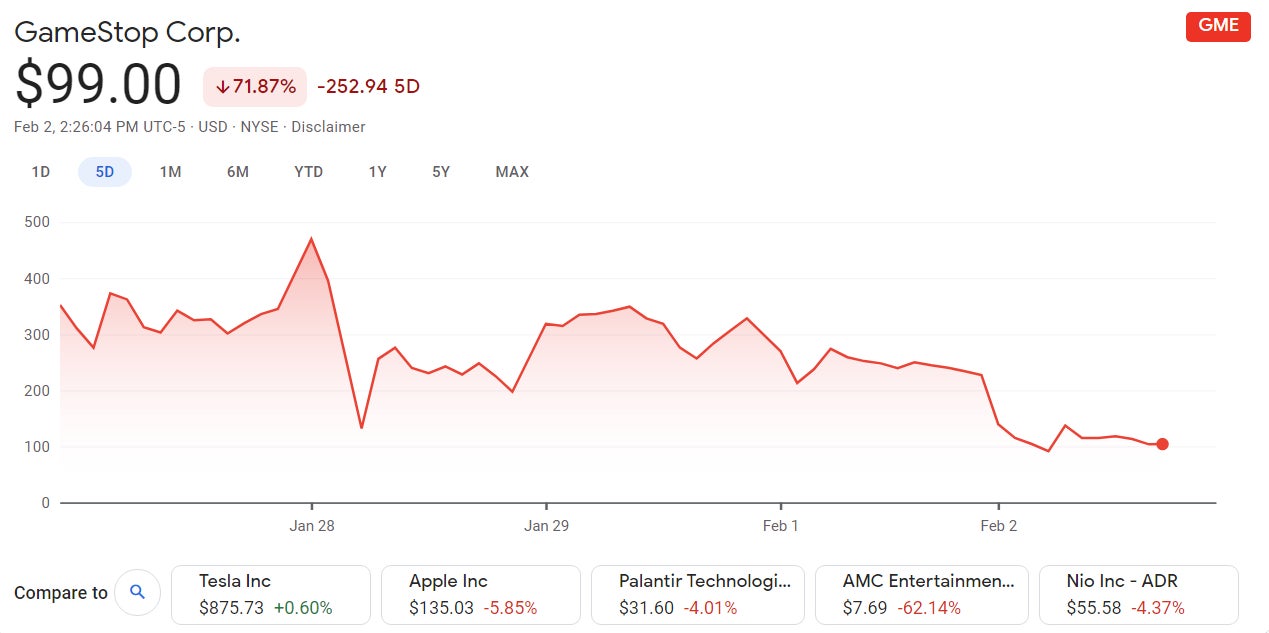The height and width of the screenshot is (633, 1269).
Task: Open the Palantir Technologies comparison card
Action: point(698,594)
